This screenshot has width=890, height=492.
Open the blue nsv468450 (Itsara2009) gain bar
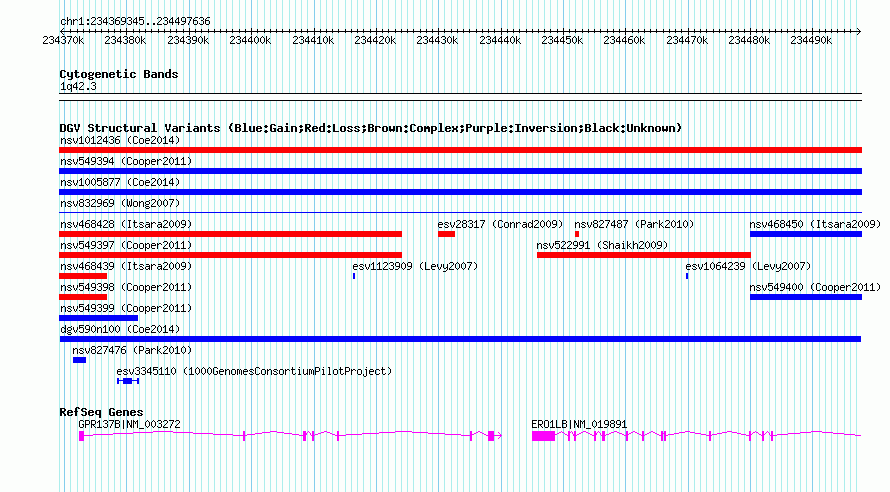tap(806, 234)
